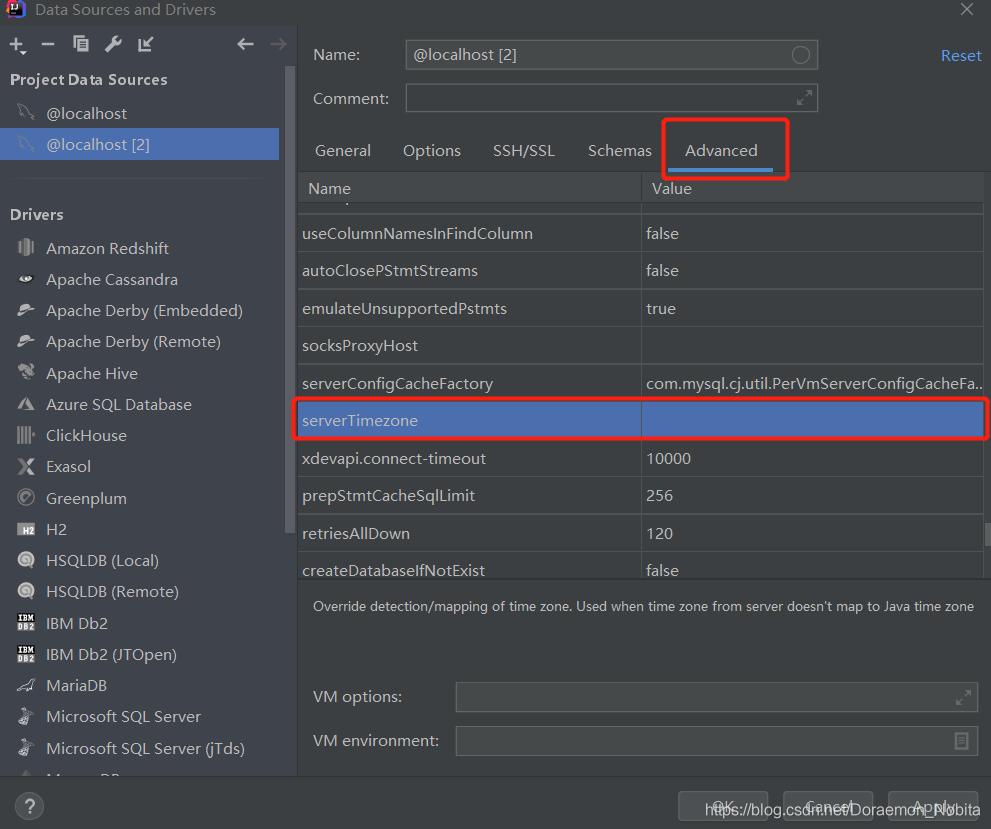Duplicate the selected data source

pos(81,44)
